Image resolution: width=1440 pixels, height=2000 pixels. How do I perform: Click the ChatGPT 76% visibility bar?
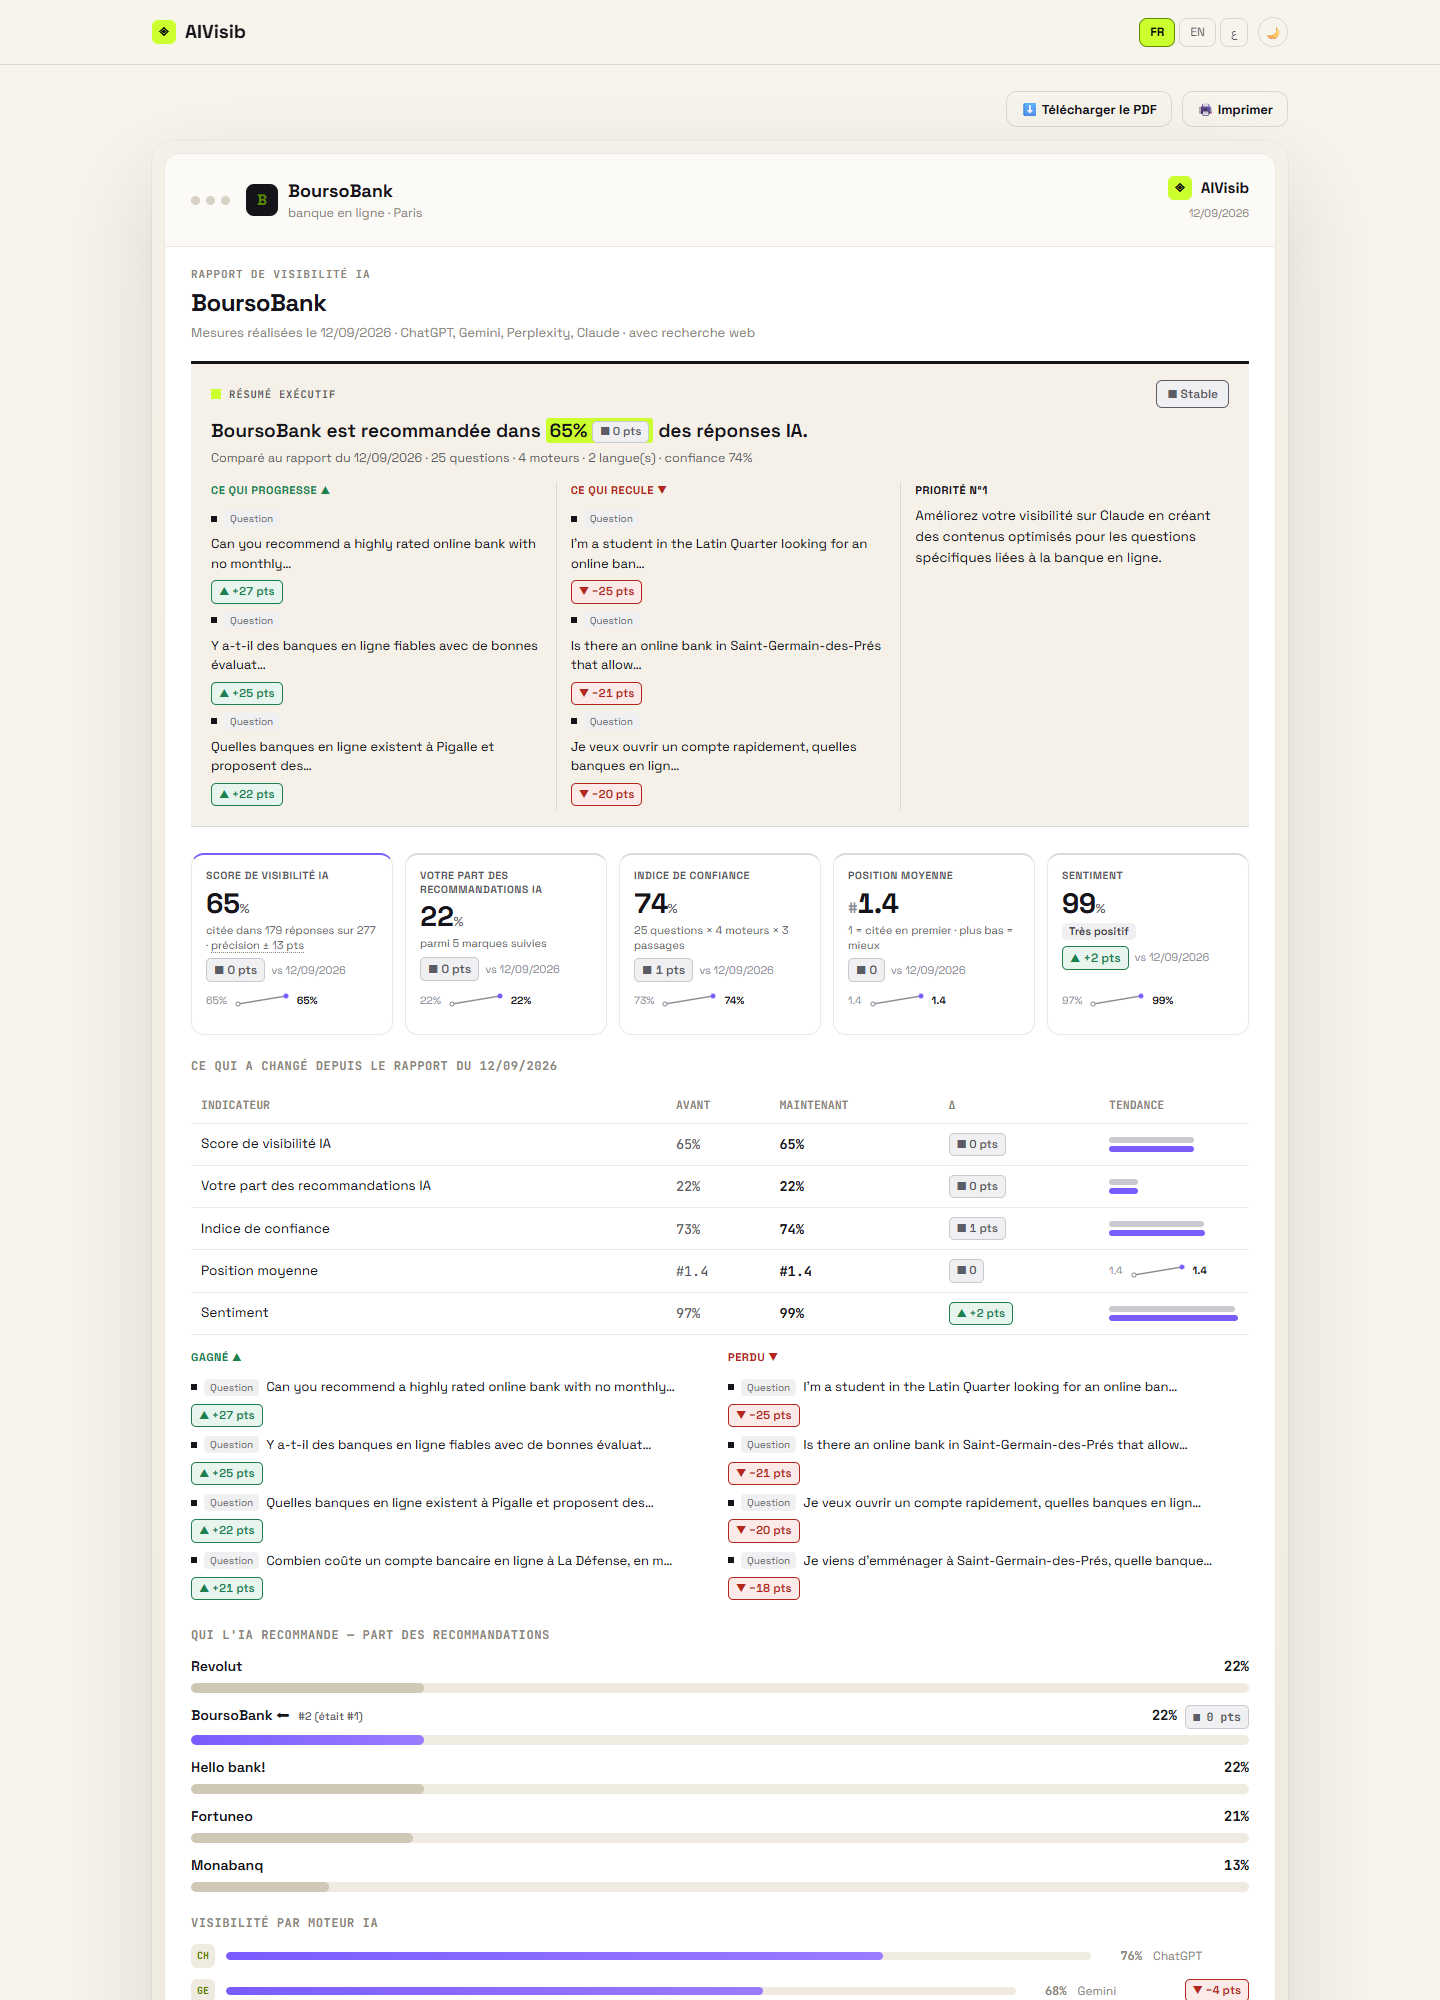pos(658,1956)
